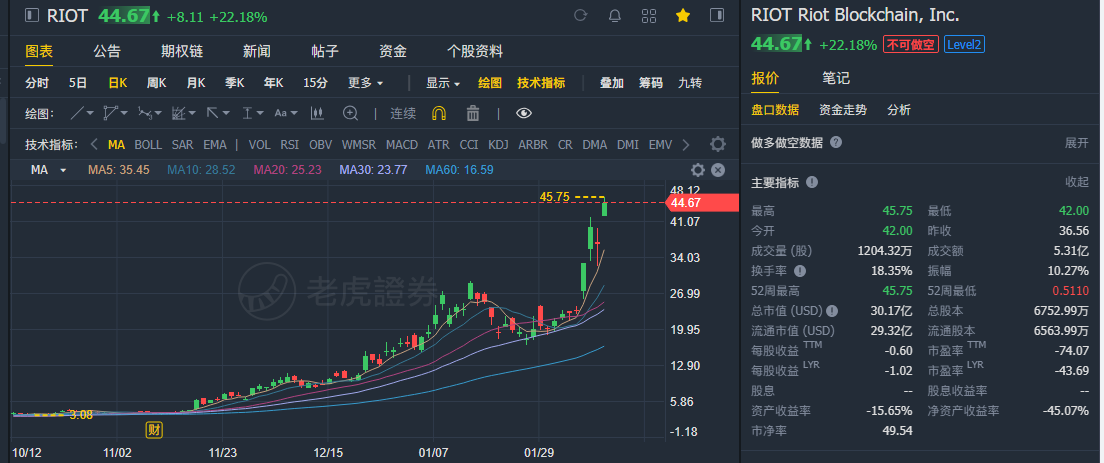Image resolution: width=1104 pixels, height=463 pixels.
Task: Open MA indicator settings gear
Action: click(x=698, y=170)
